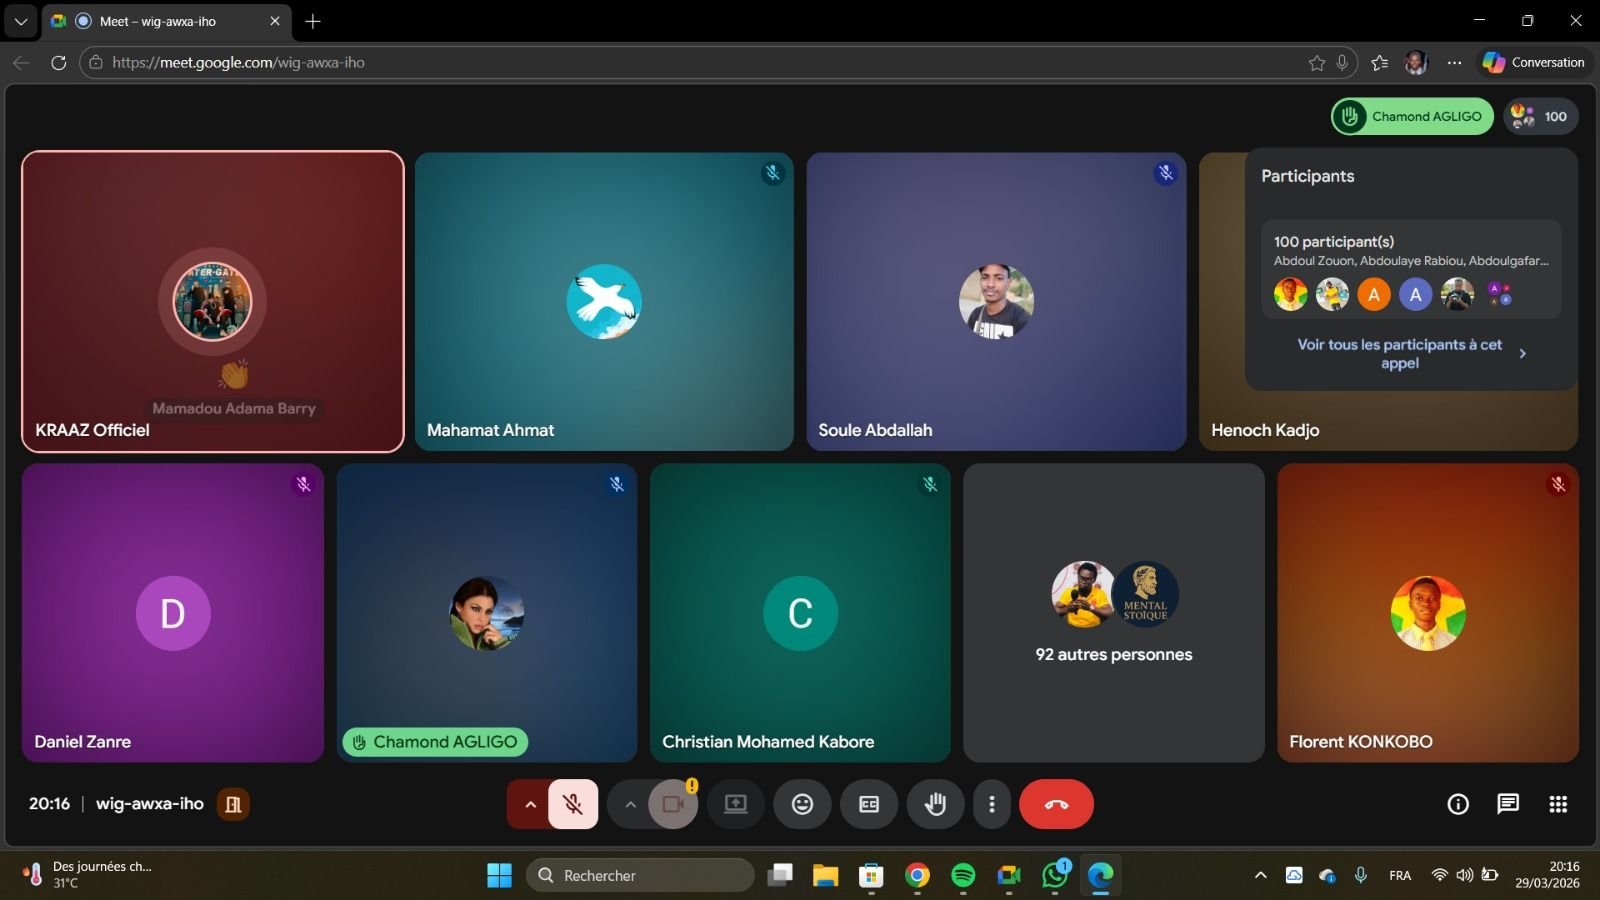Click the 100 participant(s) summary card
The height and width of the screenshot is (900, 1600).
point(1411,269)
